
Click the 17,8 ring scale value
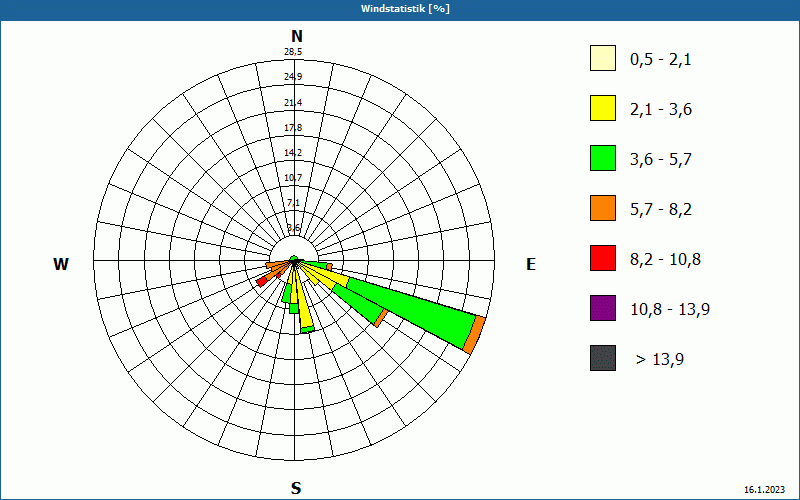point(293,128)
